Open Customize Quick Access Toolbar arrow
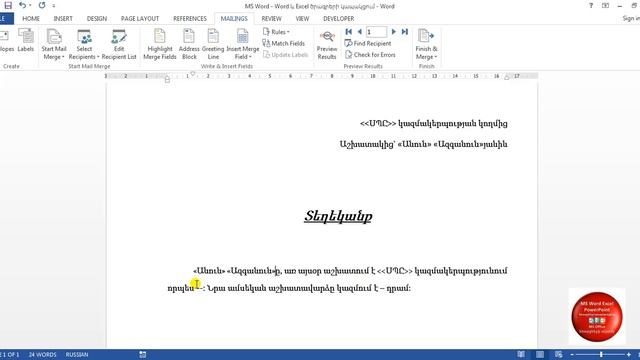640x360 pixels. [53, 6]
